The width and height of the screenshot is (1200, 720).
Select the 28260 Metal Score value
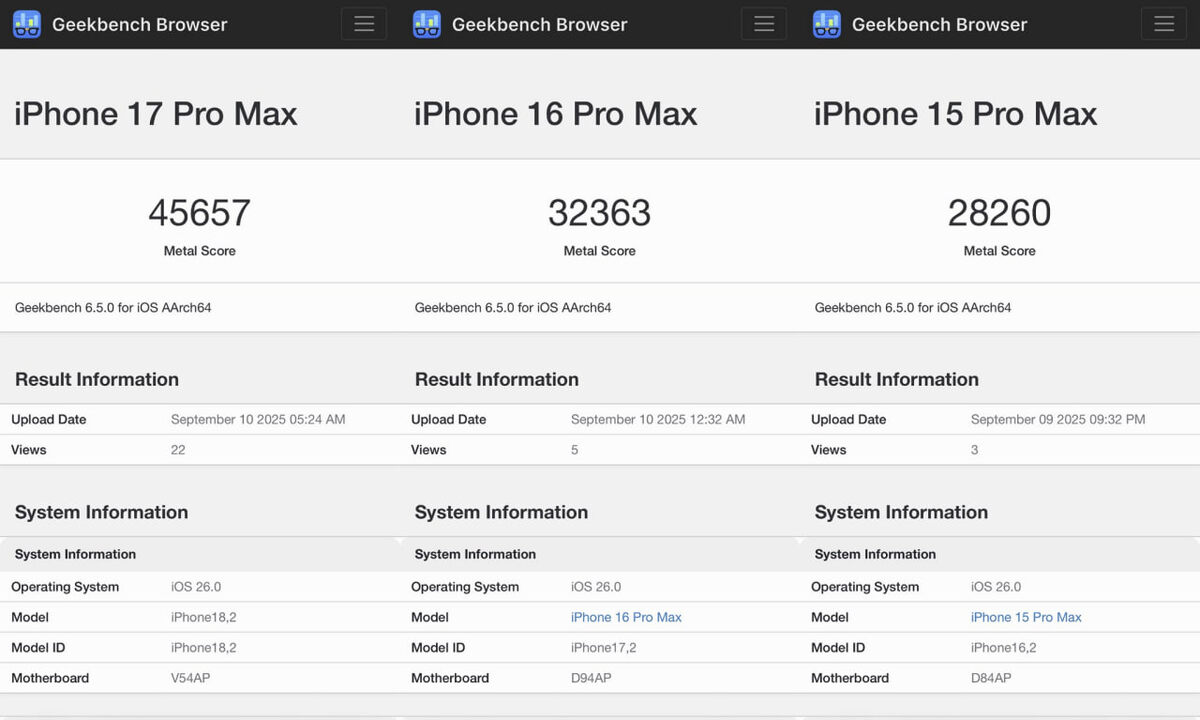pos(1000,213)
